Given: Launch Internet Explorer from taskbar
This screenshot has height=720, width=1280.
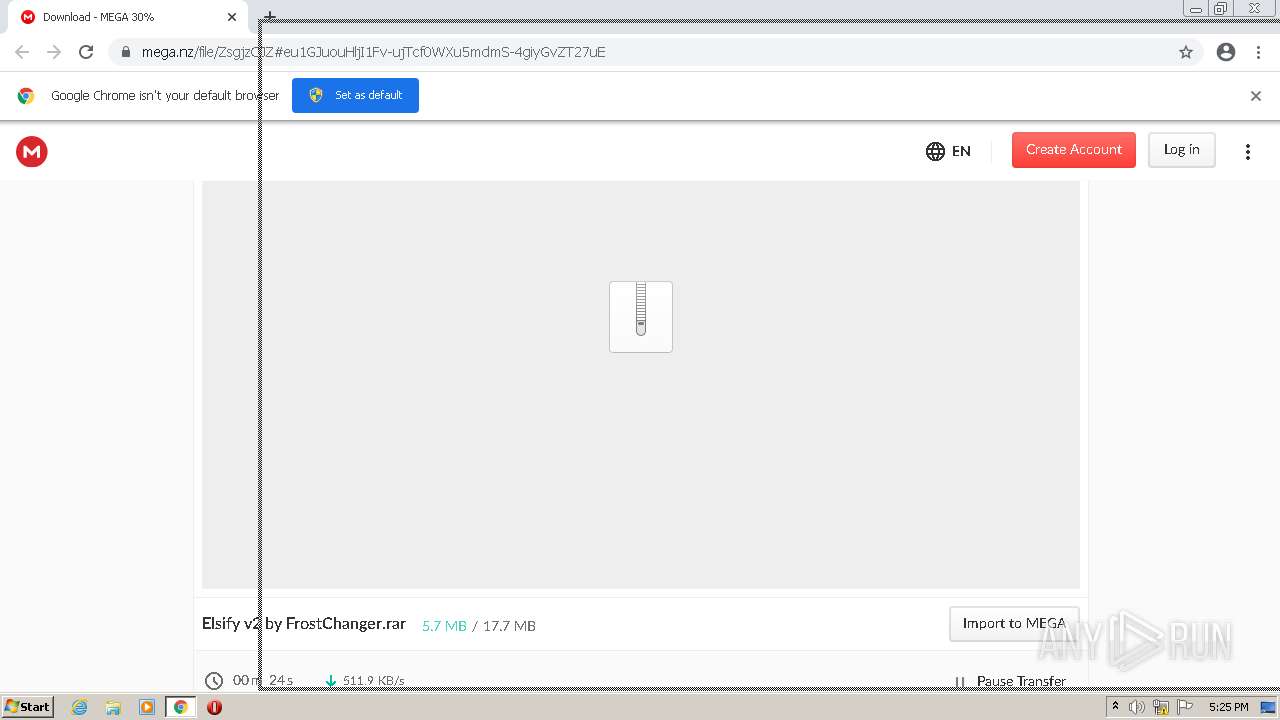Looking at the screenshot, I should 80,707.
